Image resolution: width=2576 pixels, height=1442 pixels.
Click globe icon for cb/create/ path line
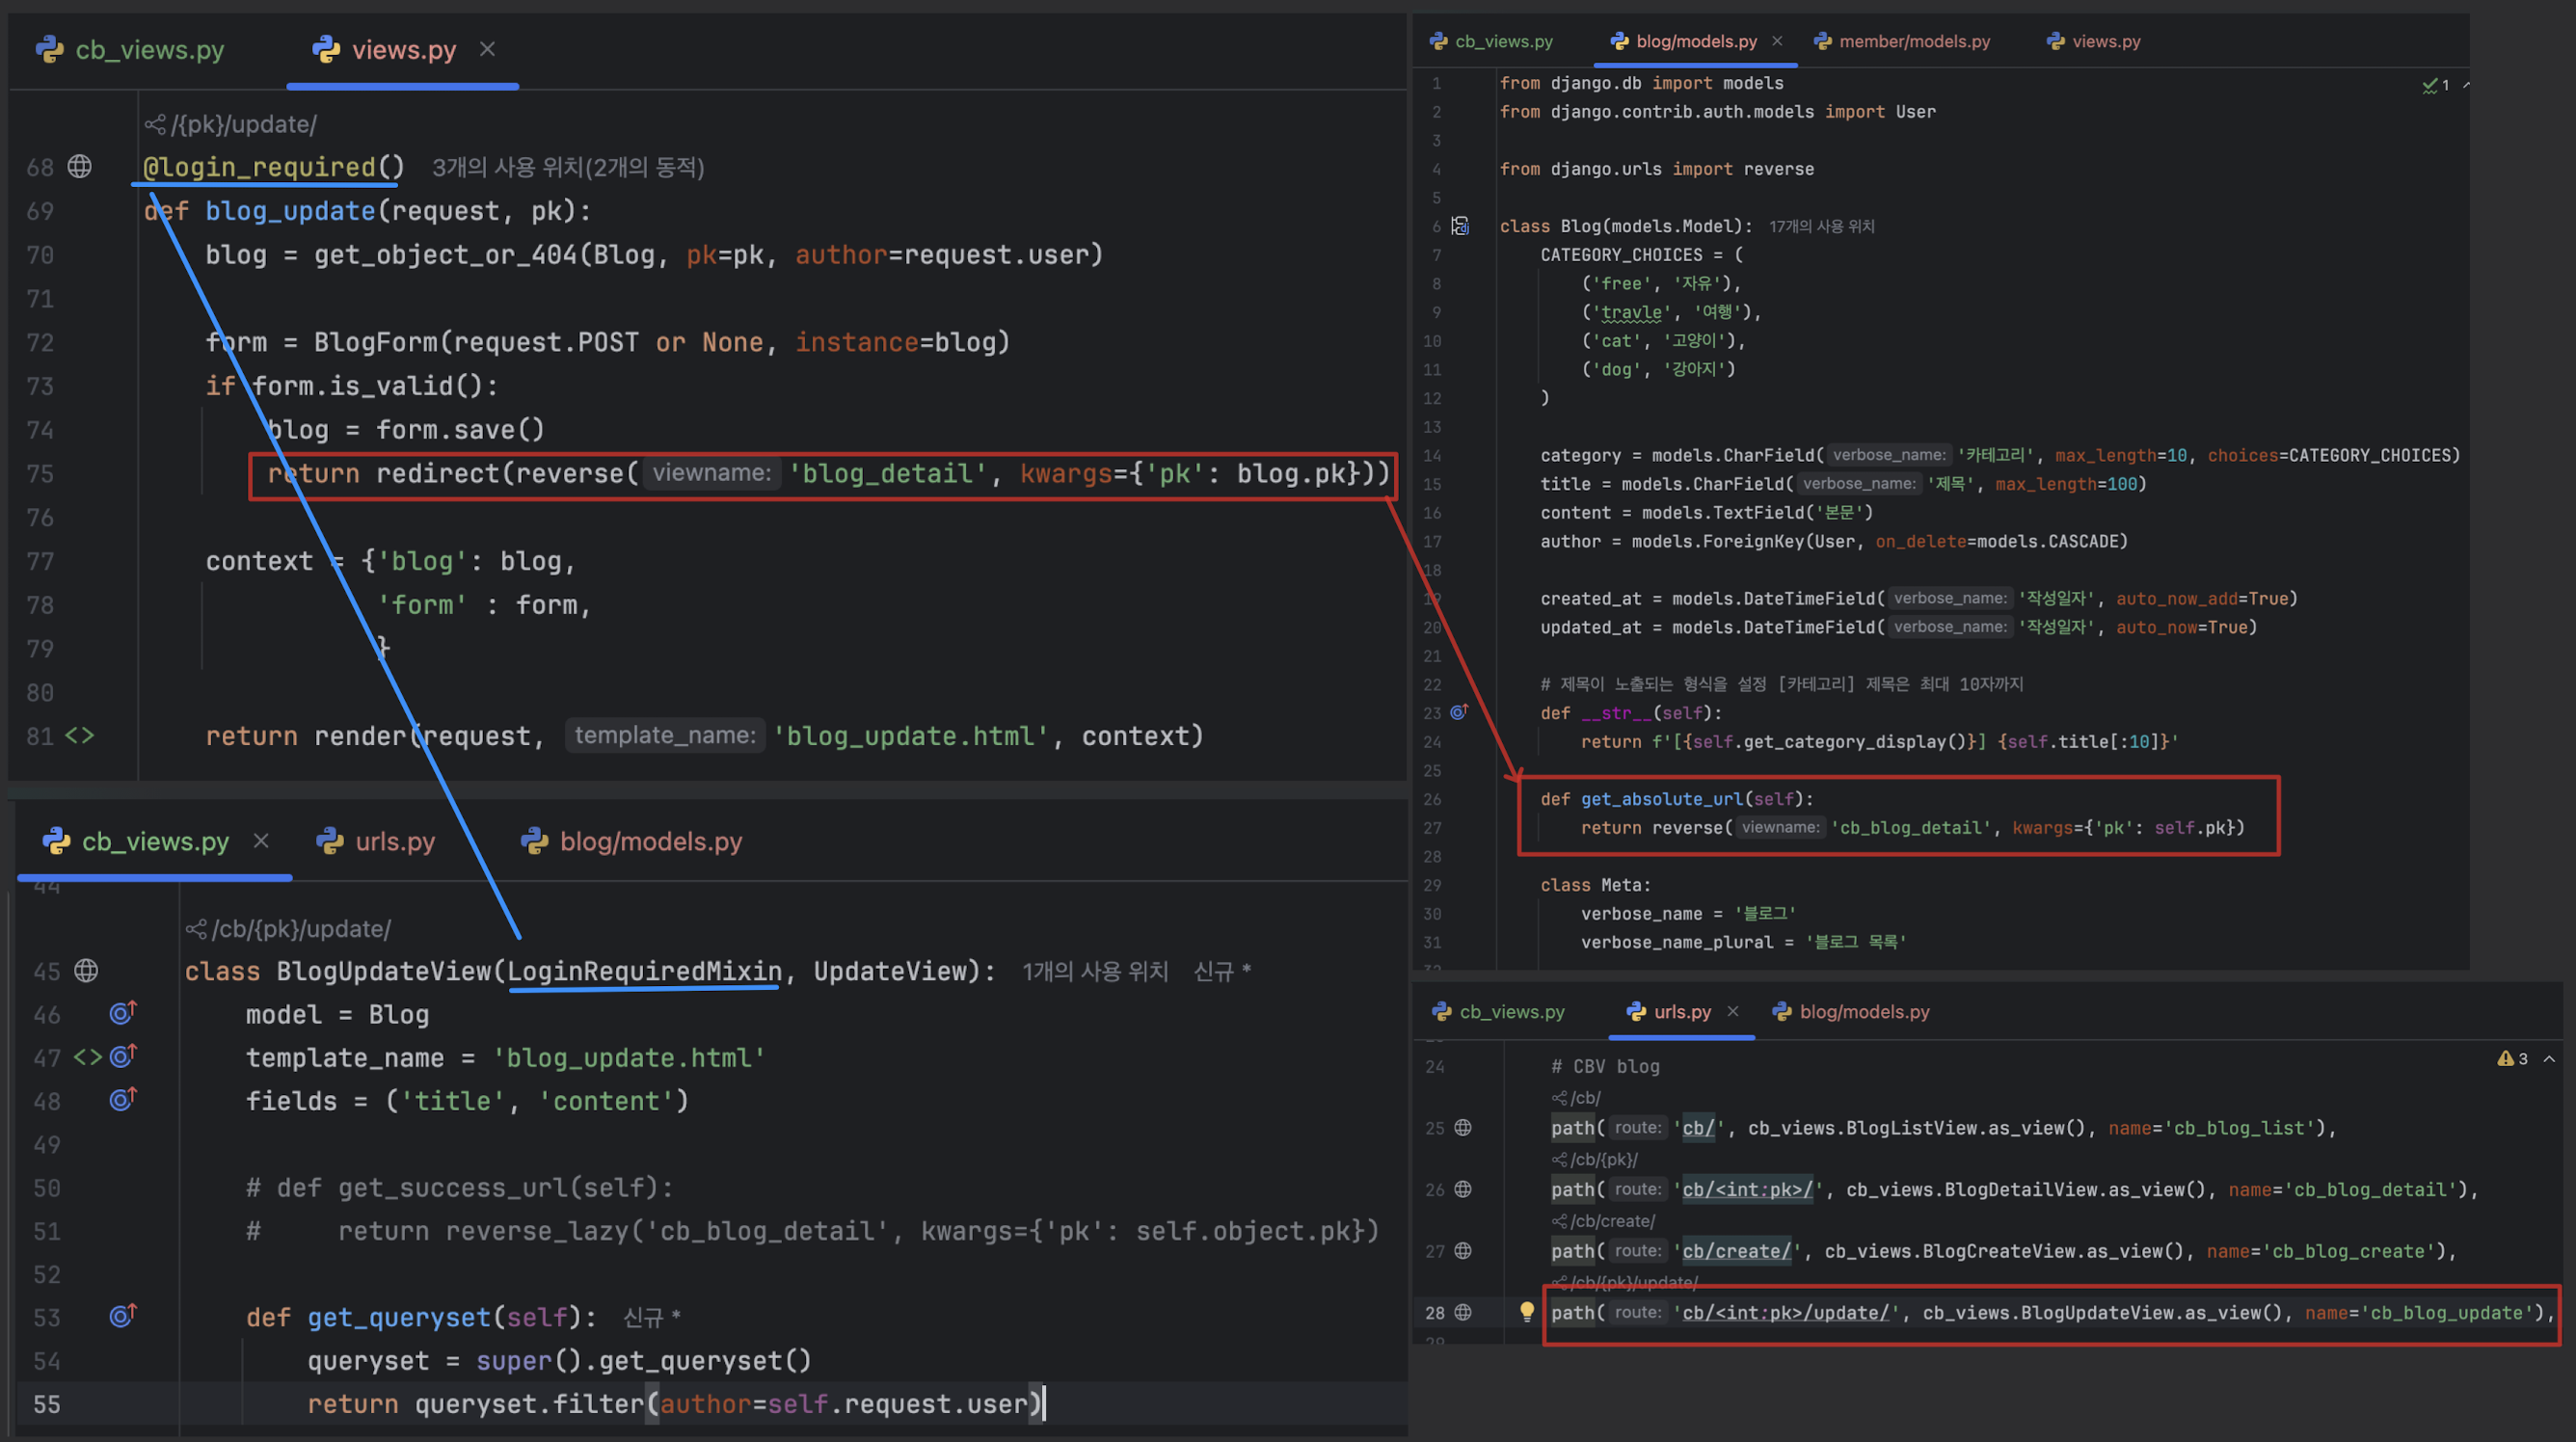1463,1251
